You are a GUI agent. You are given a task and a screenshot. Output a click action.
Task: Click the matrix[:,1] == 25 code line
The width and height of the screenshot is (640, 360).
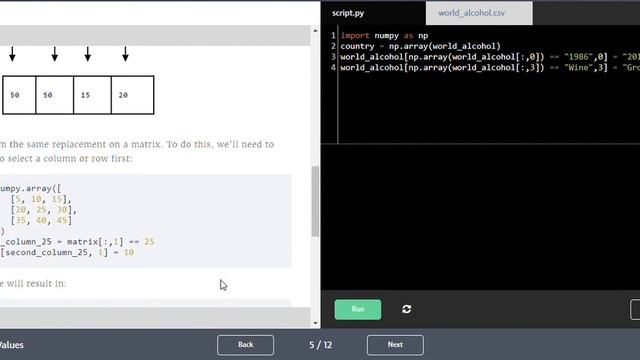click(78, 242)
